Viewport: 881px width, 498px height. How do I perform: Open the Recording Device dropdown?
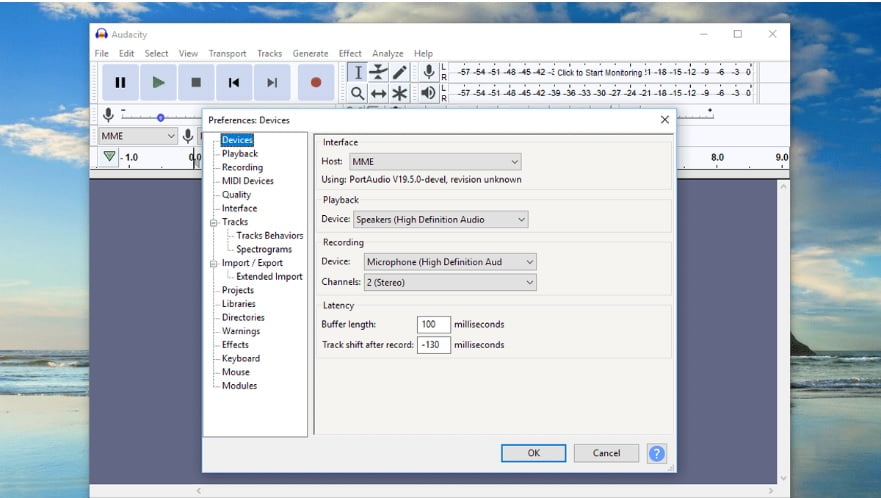(x=450, y=262)
